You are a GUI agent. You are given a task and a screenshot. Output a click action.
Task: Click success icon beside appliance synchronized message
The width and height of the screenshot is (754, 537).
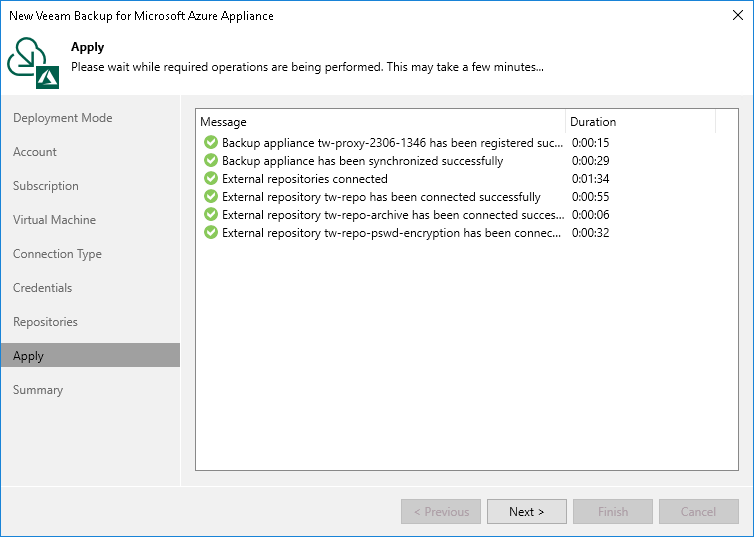210,161
